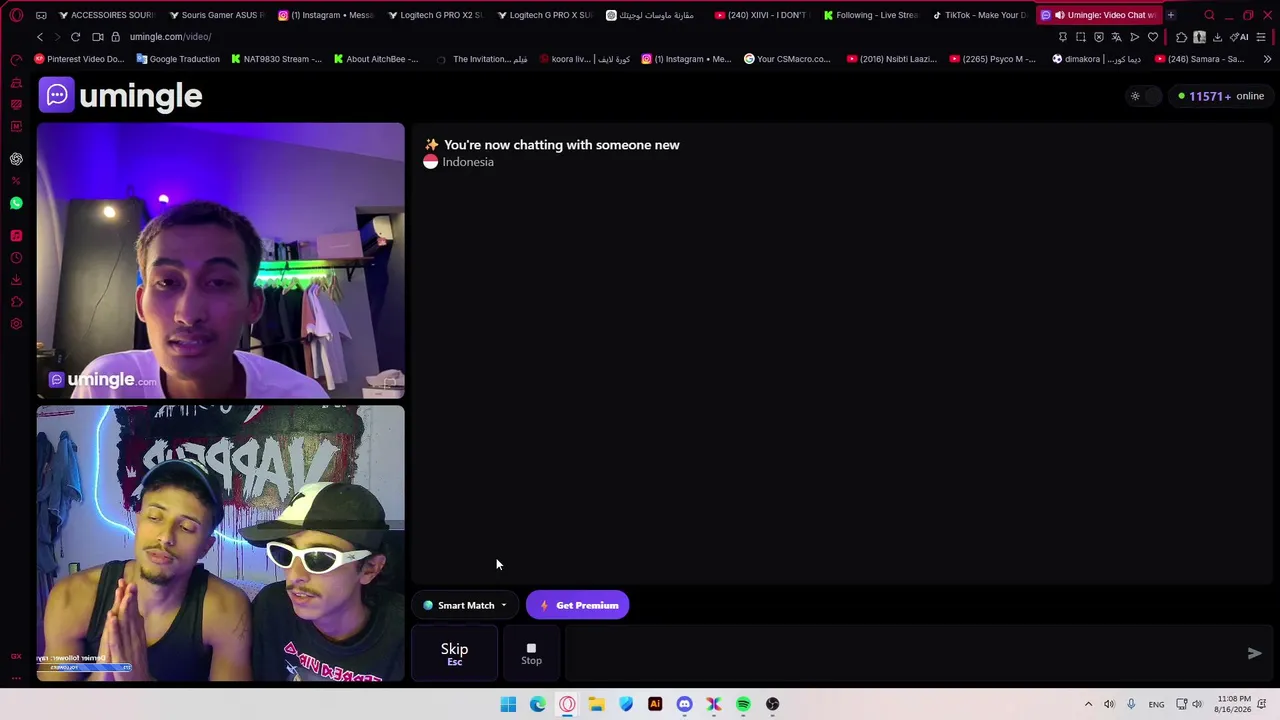Expand the Smart Match dropdown

coord(465,605)
